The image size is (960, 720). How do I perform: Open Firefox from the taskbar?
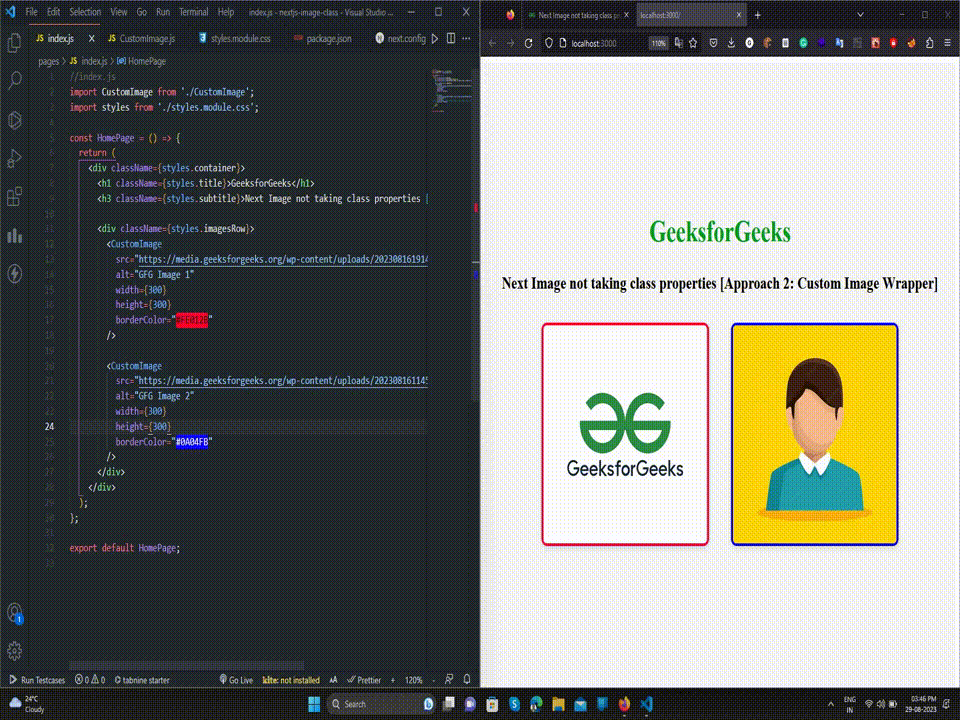coord(624,704)
